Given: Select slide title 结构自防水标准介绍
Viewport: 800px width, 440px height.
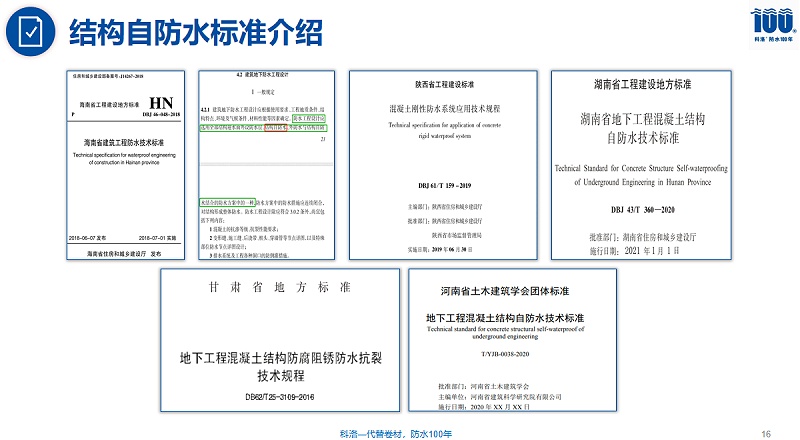Looking at the screenshot, I should coord(196,33).
